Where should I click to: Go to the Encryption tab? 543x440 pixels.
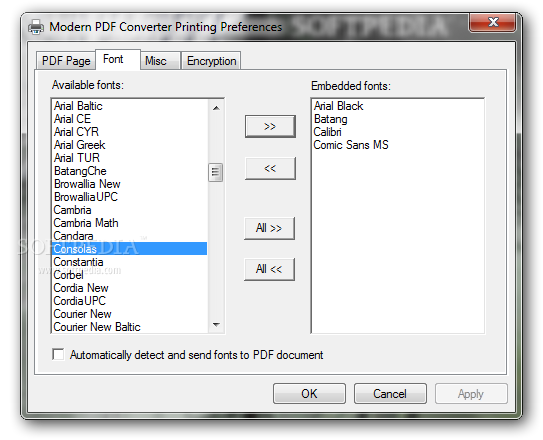click(211, 61)
